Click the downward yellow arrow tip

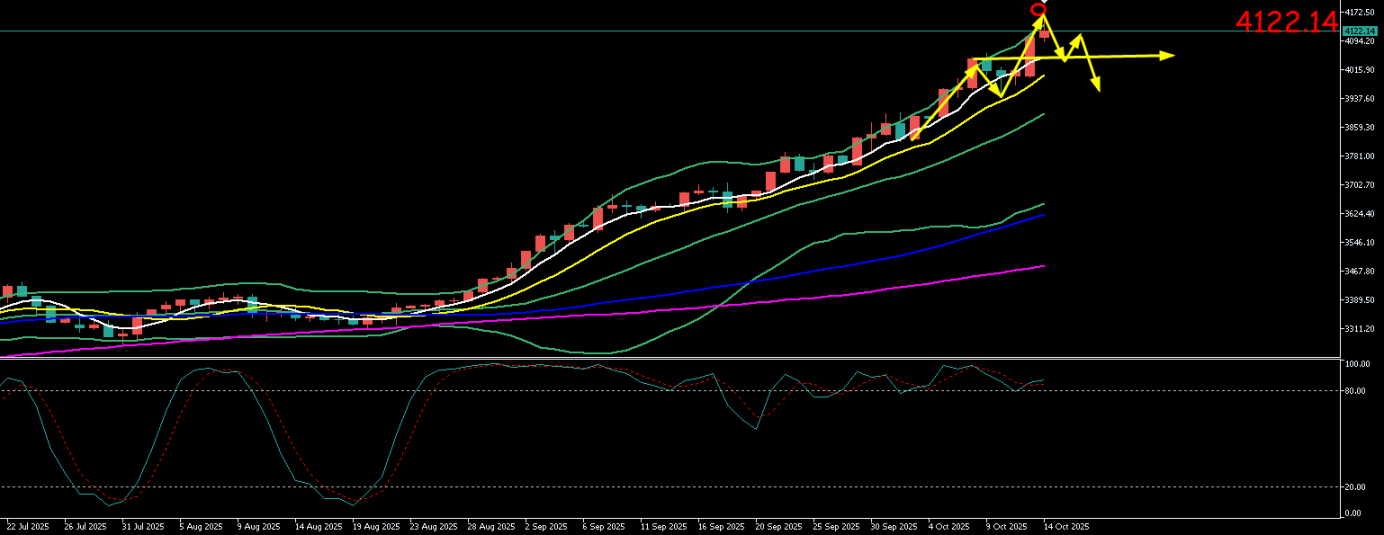click(1098, 89)
